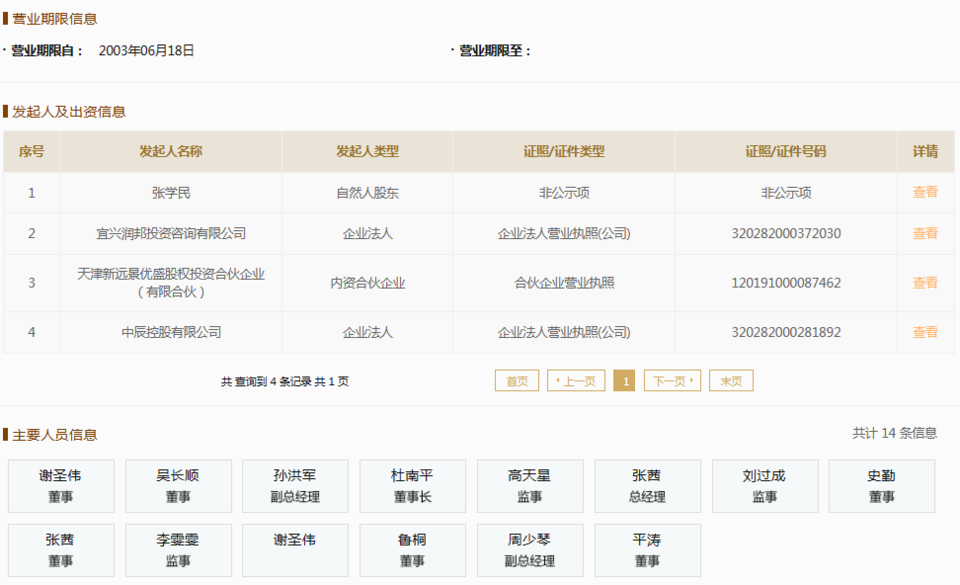Select the 谢圣伟 card without a title
Viewport: 960px width, 585px height.
[x=295, y=550]
